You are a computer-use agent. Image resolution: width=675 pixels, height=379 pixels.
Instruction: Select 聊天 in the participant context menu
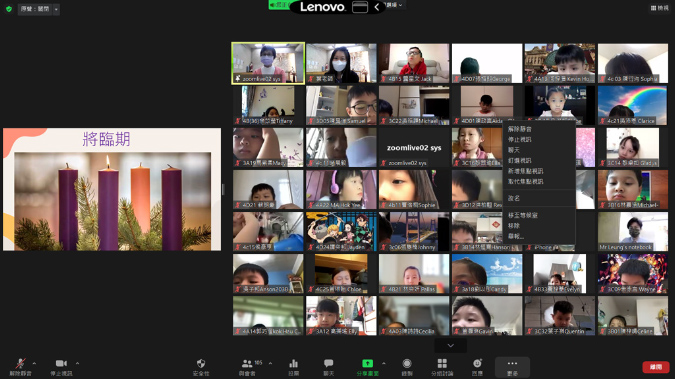[514, 150]
